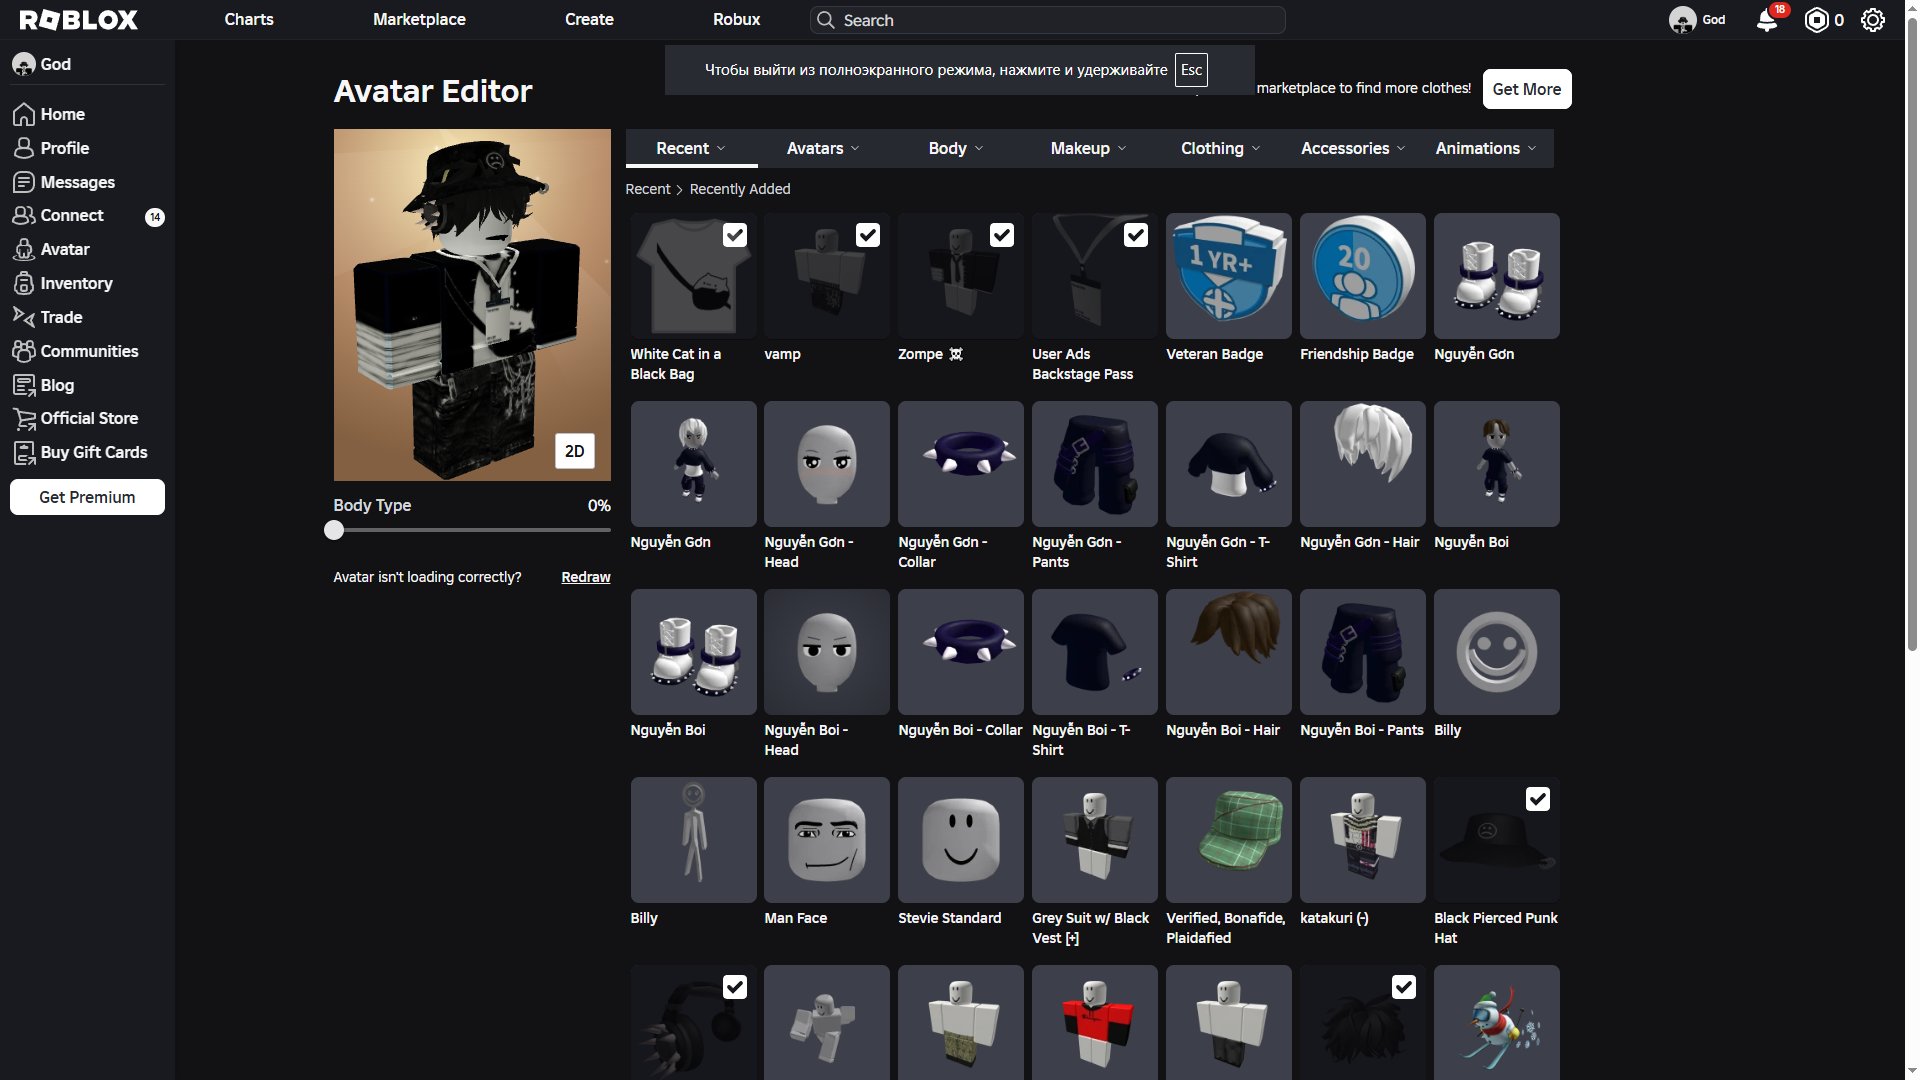The height and width of the screenshot is (1080, 1920).
Task: Uncheck the vamp item checkbox
Action: tap(868, 235)
